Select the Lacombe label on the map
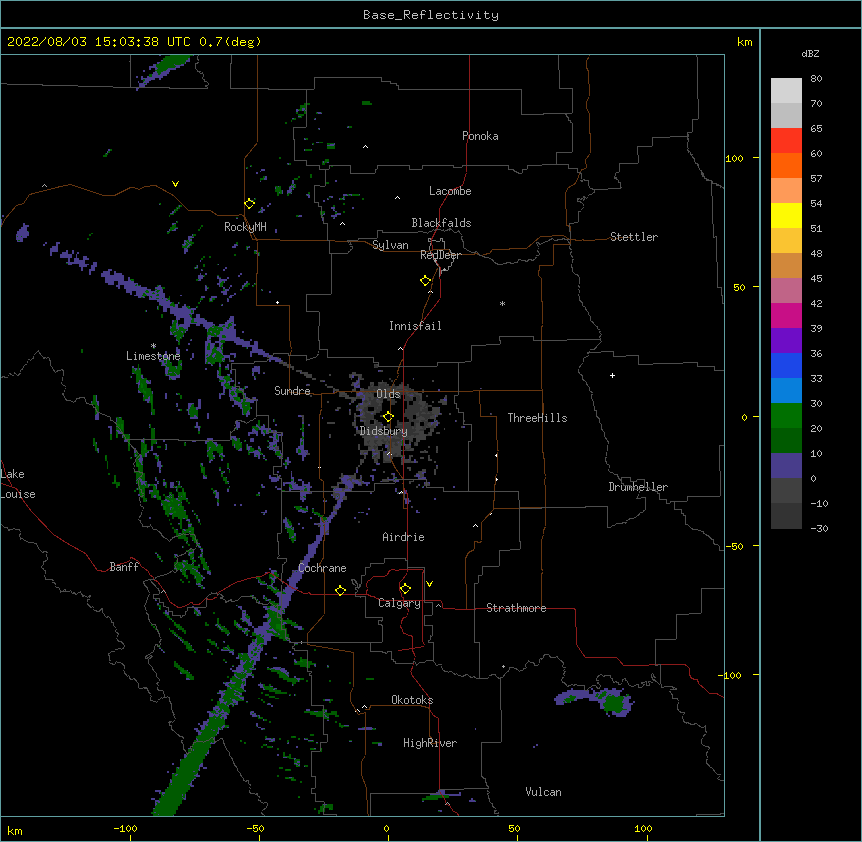The width and height of the screenshot is (862, 842). pos(450,191)
